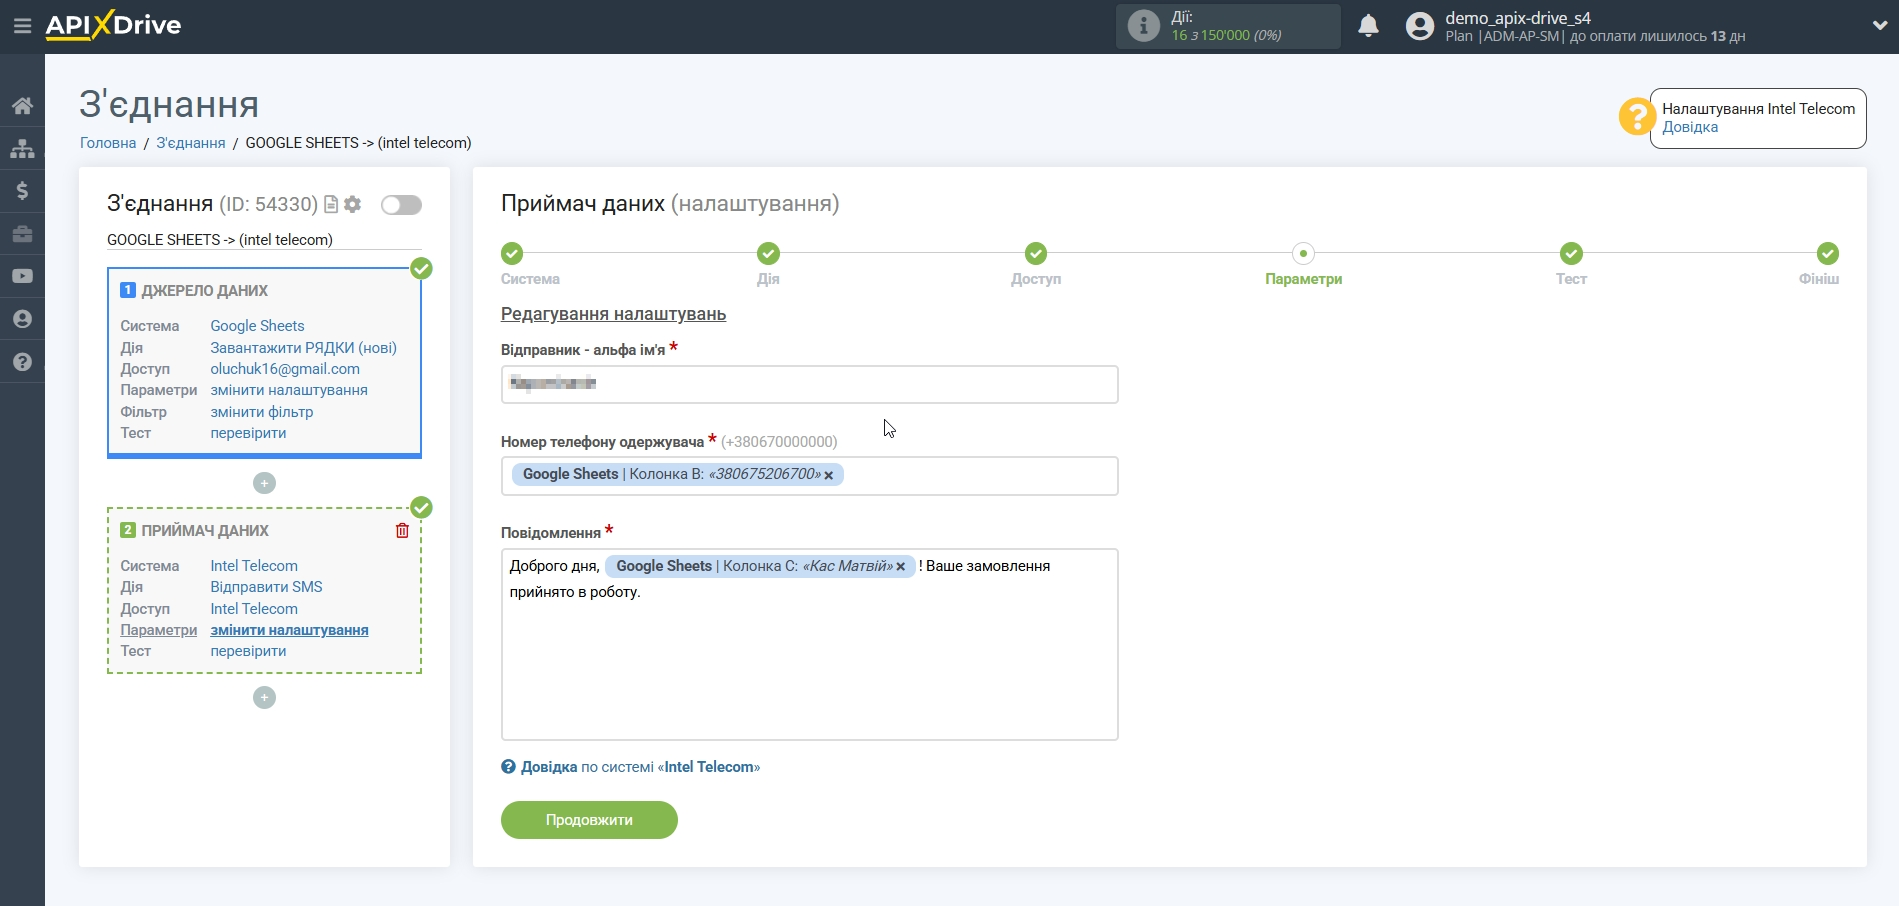This screenshot has width=1899, height=906.
Task: Select the Google Sheets Колонка C tag
Action: pyautogui.click(x=760, y=566)
